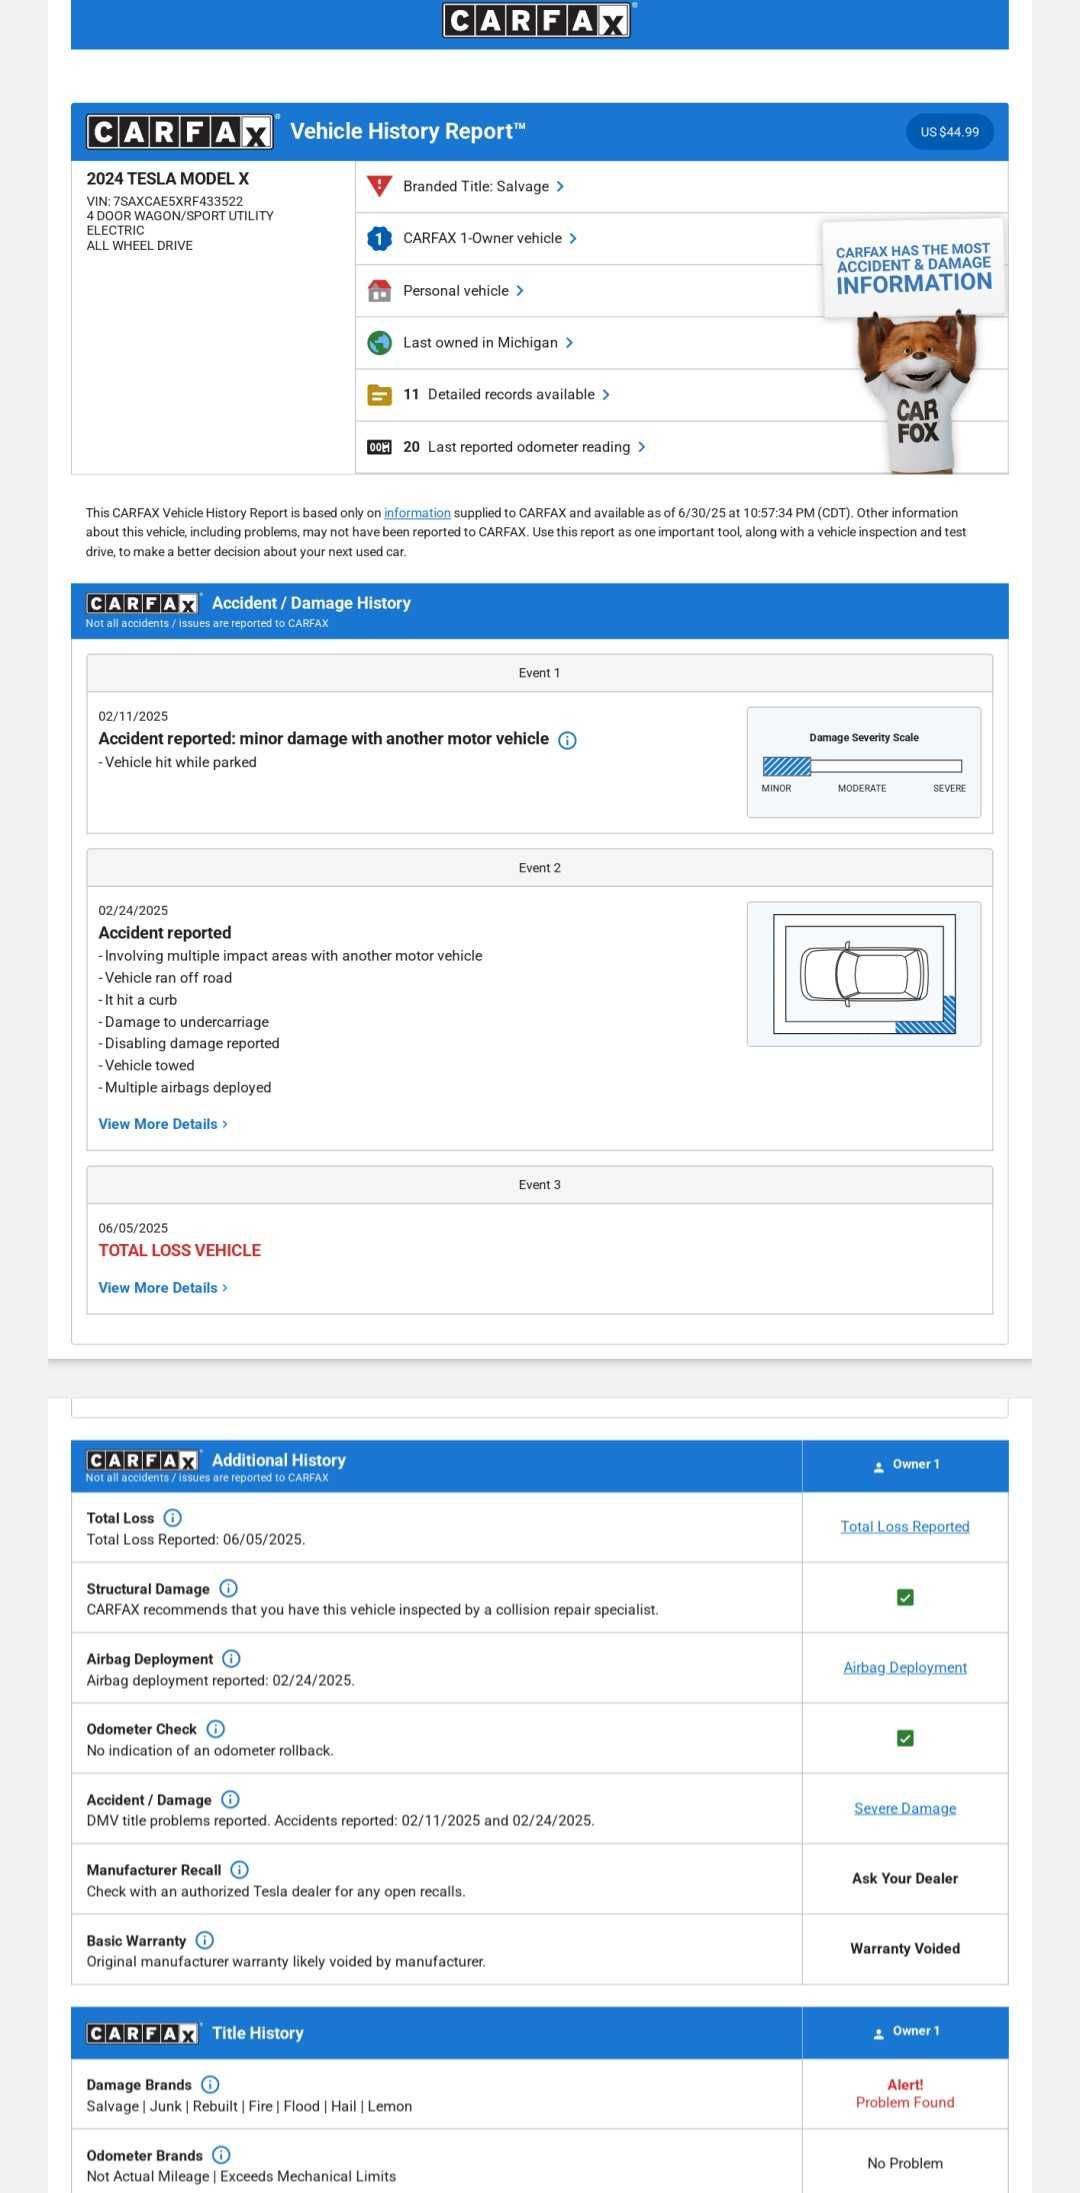1080x2193 pixels.
Task: Click Alert! Problem Found text
Action: click(x=905, y=2093)
